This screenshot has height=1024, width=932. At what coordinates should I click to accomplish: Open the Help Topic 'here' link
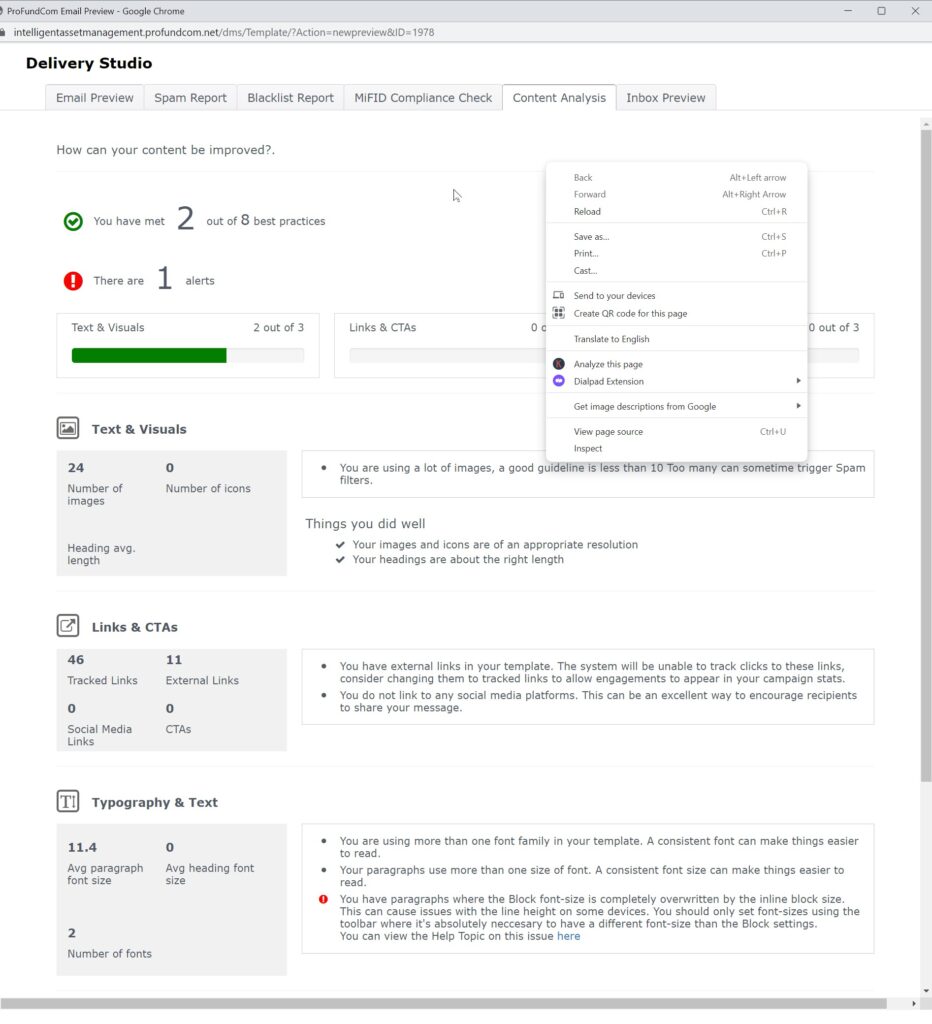568,936
